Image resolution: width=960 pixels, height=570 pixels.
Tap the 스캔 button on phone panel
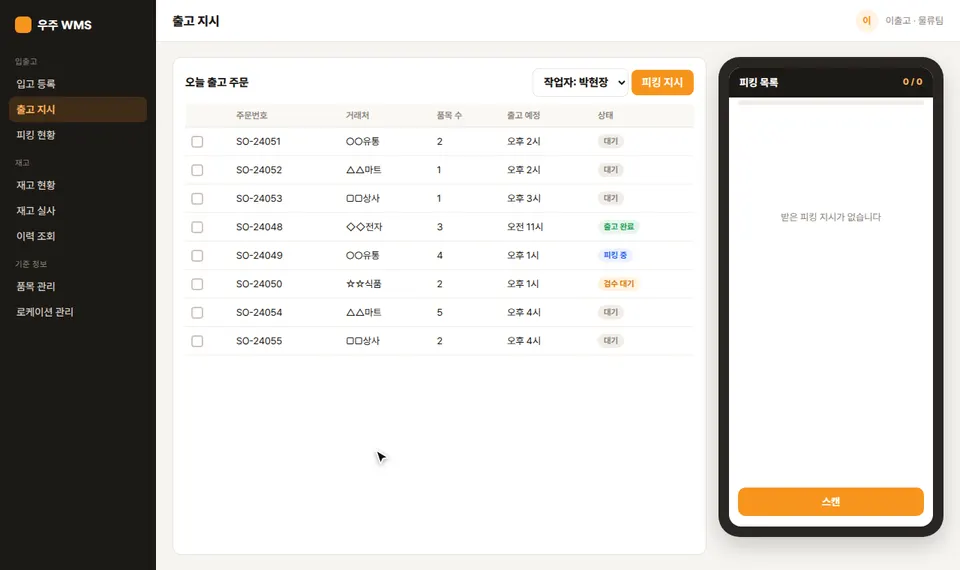point(830,501)
